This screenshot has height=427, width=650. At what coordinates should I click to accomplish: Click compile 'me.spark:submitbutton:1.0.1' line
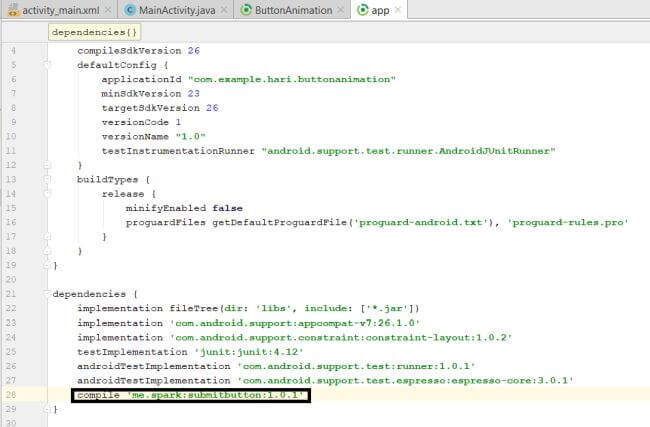tap(191, 395)
